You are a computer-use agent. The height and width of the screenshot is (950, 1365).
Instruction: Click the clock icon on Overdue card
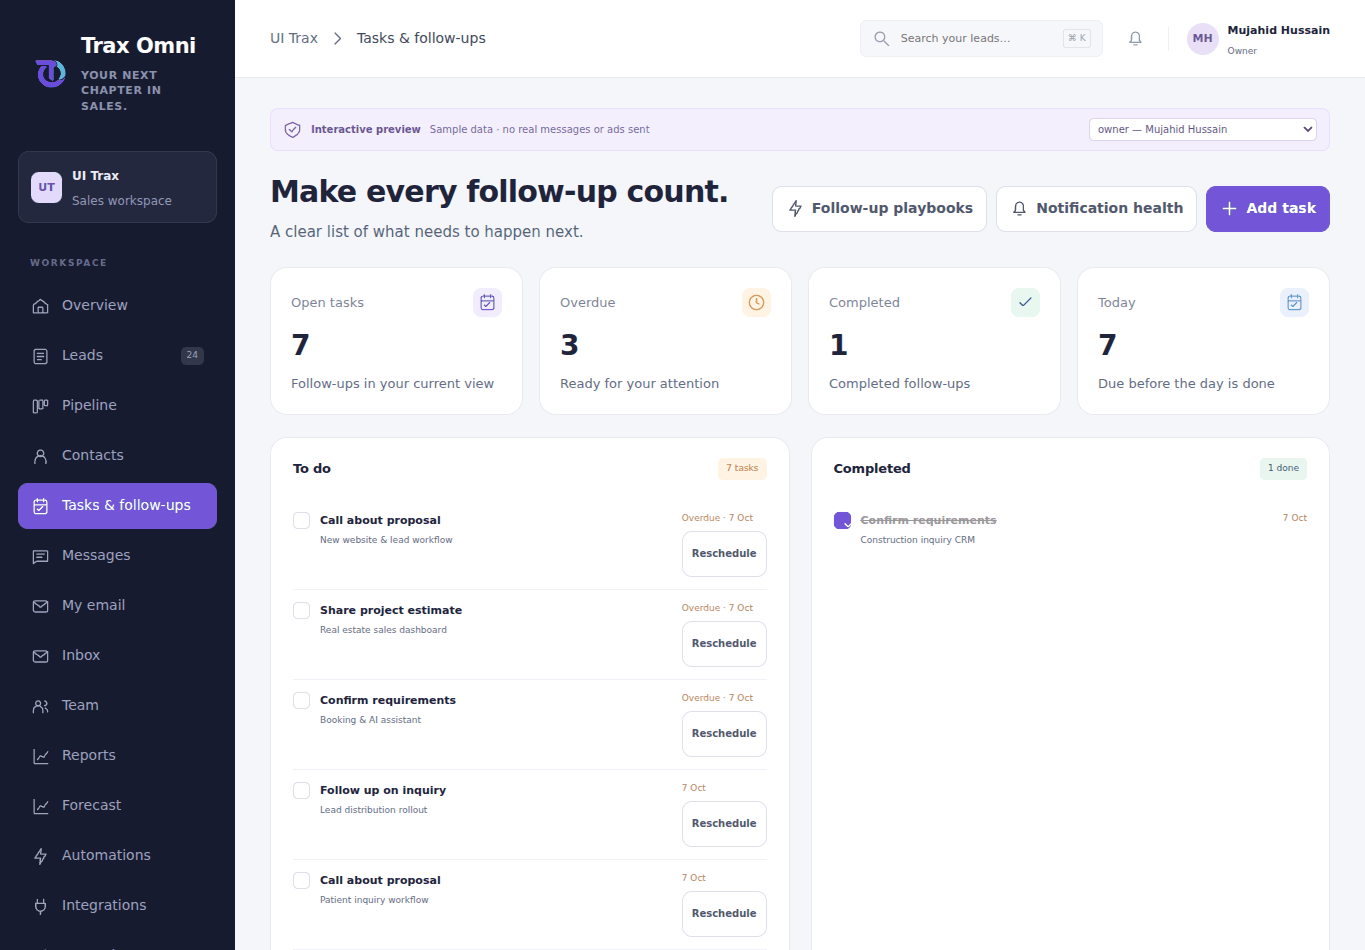tap(756, 302)
